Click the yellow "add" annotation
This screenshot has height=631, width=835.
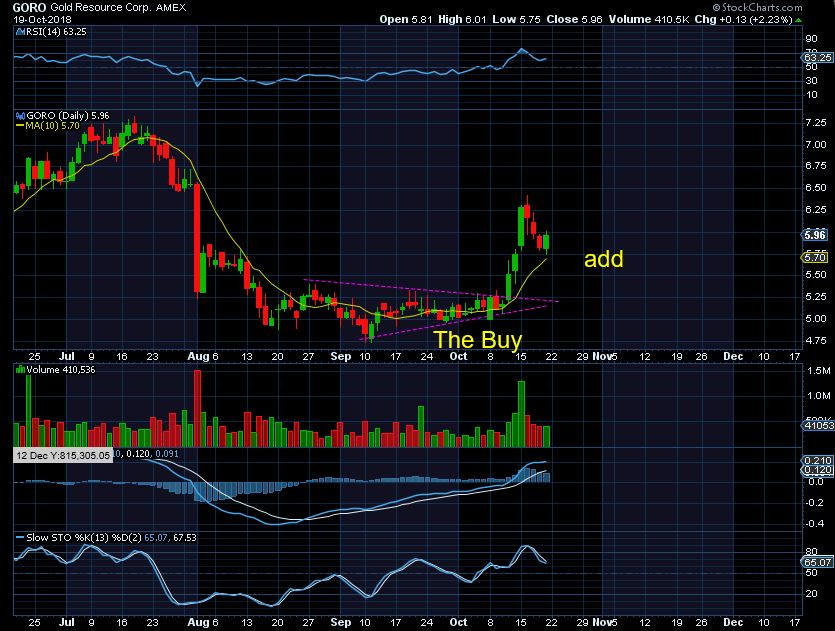[603, 259]
